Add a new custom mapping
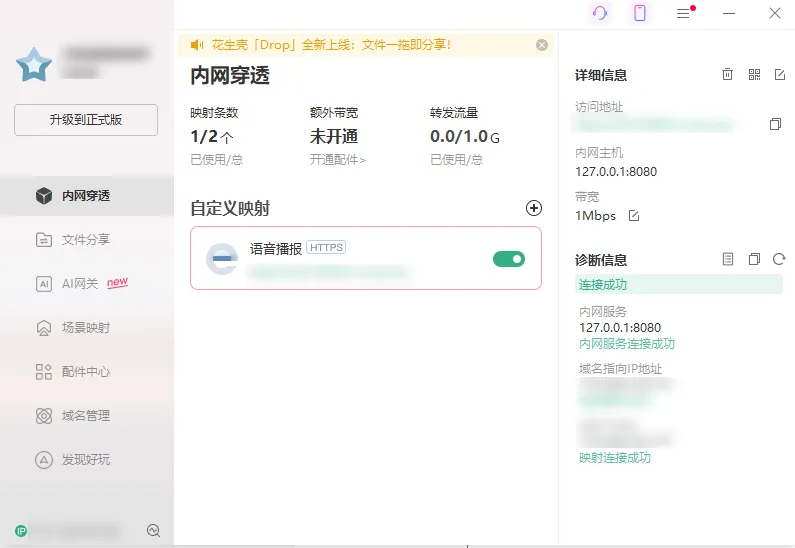Screen dimensions: 795x548 (533, 208)
